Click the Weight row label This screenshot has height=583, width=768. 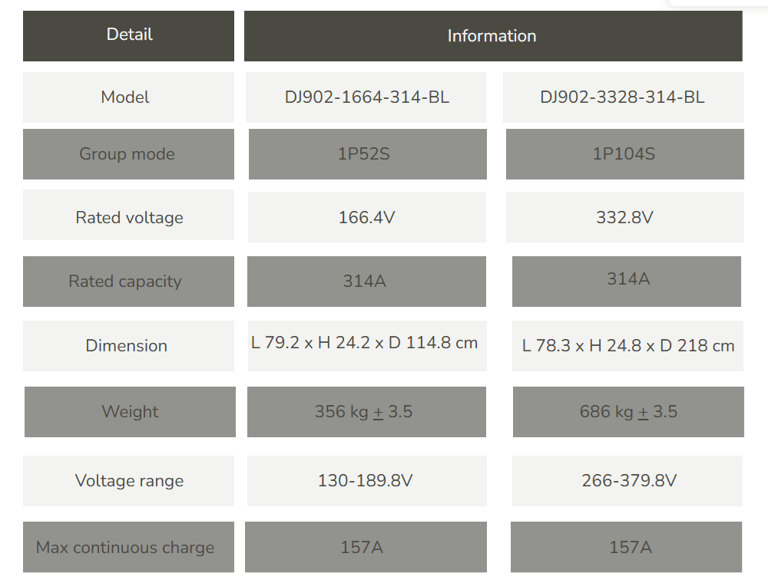click(x=130, y=412)
